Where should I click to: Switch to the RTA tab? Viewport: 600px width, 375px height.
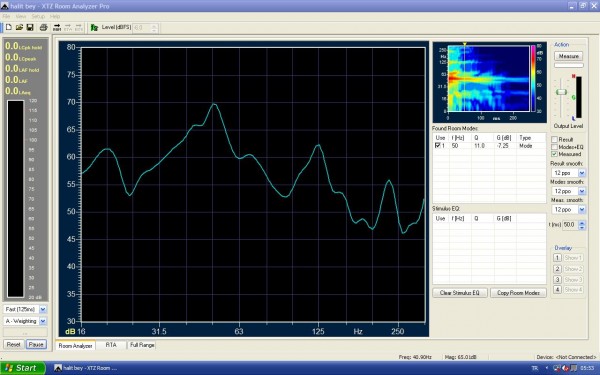pos(111,345)
